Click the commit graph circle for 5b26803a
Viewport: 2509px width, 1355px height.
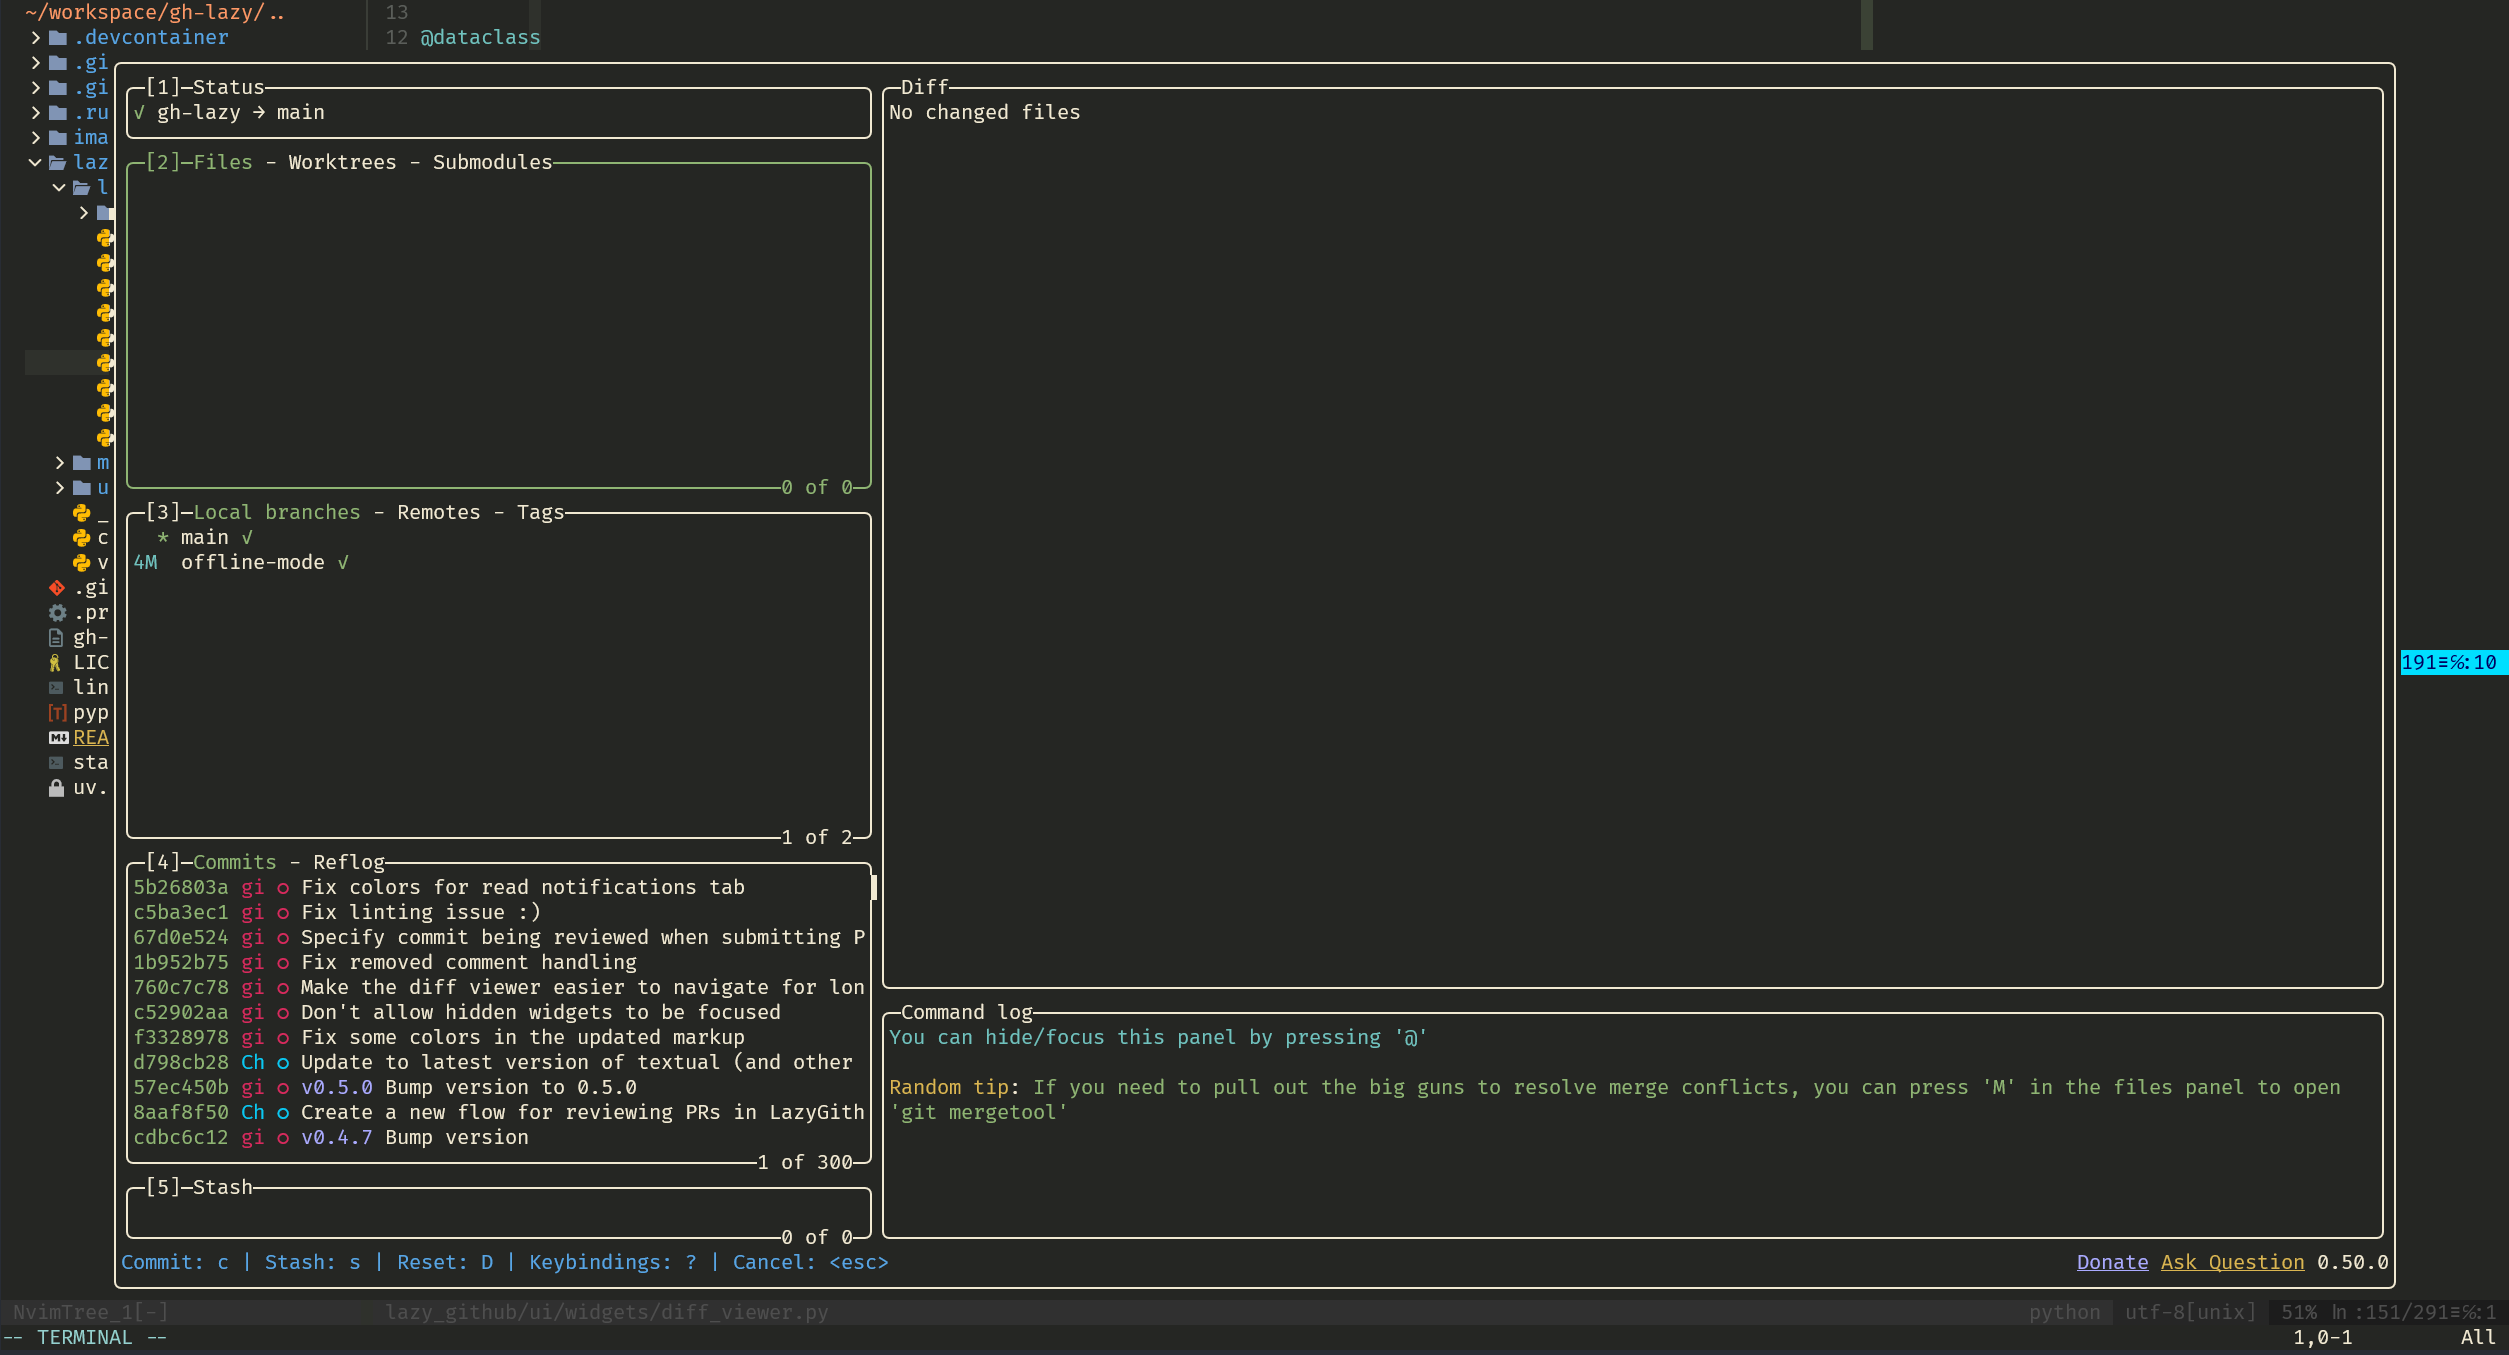(283, 888)
